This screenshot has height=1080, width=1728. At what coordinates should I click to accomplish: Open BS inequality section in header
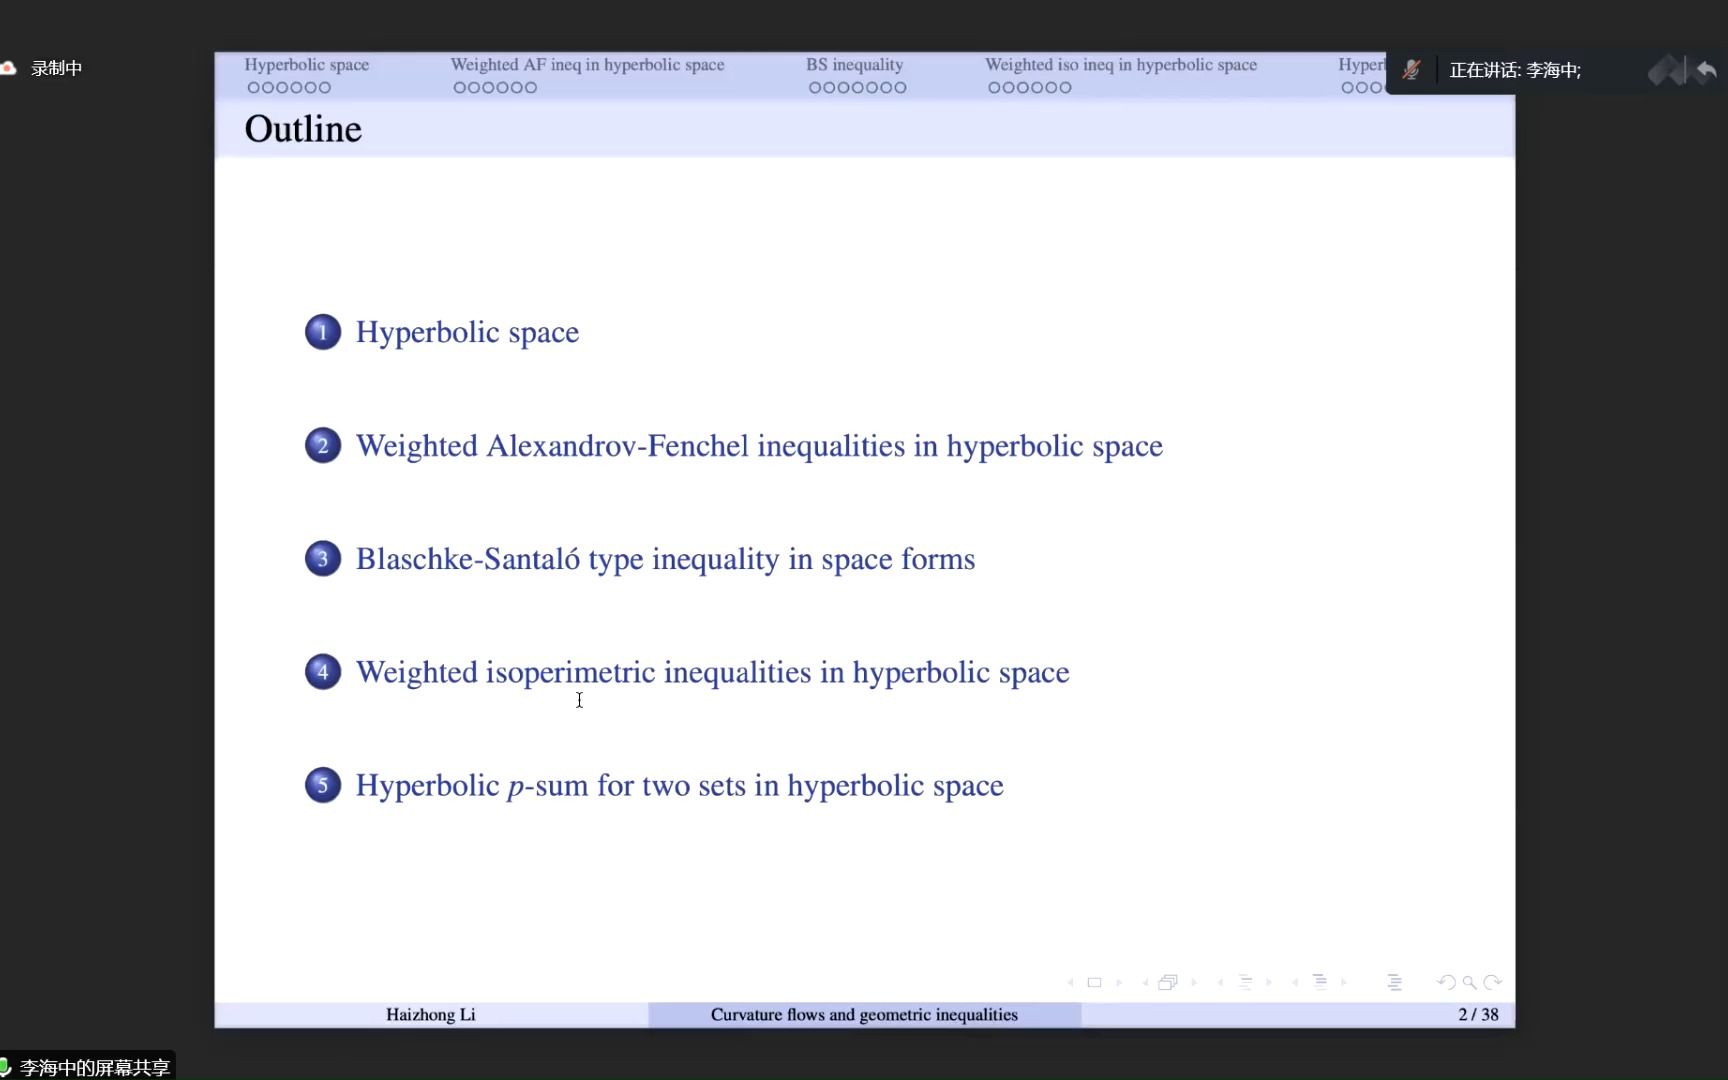click(855, 65)
